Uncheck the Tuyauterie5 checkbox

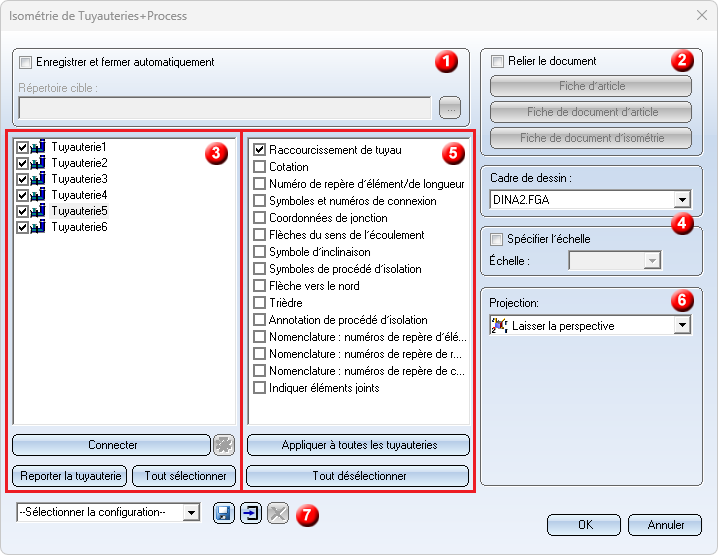pyautogui.click(x=22, y=211)
